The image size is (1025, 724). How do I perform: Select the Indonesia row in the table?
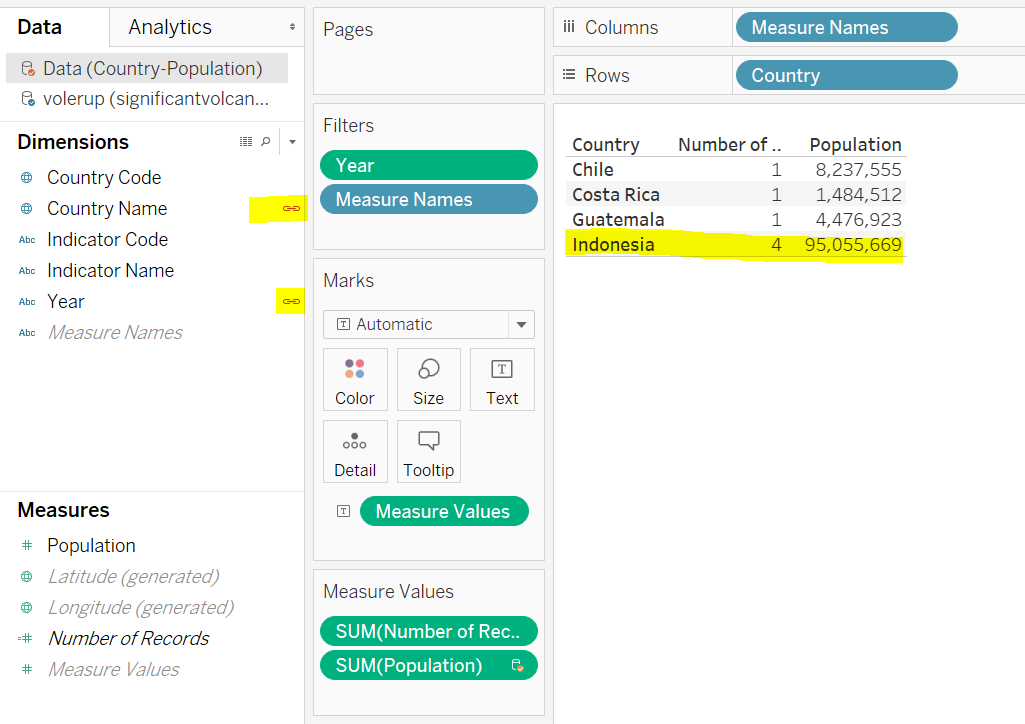[613, 245]
